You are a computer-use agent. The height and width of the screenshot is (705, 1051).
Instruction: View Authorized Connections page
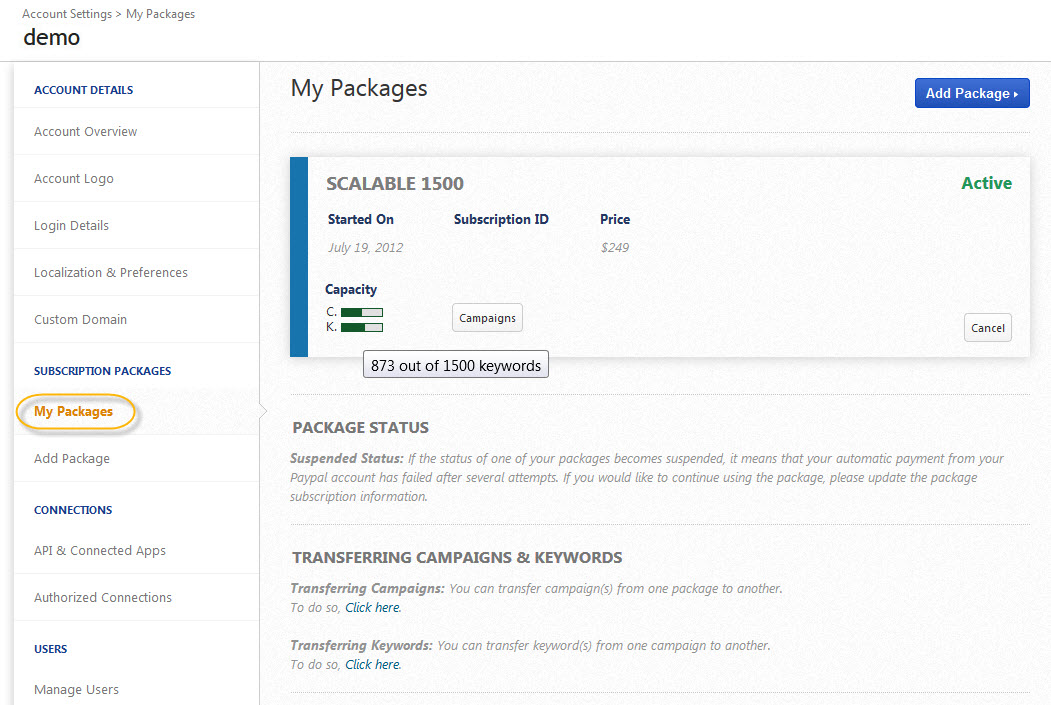coord(103,597)
